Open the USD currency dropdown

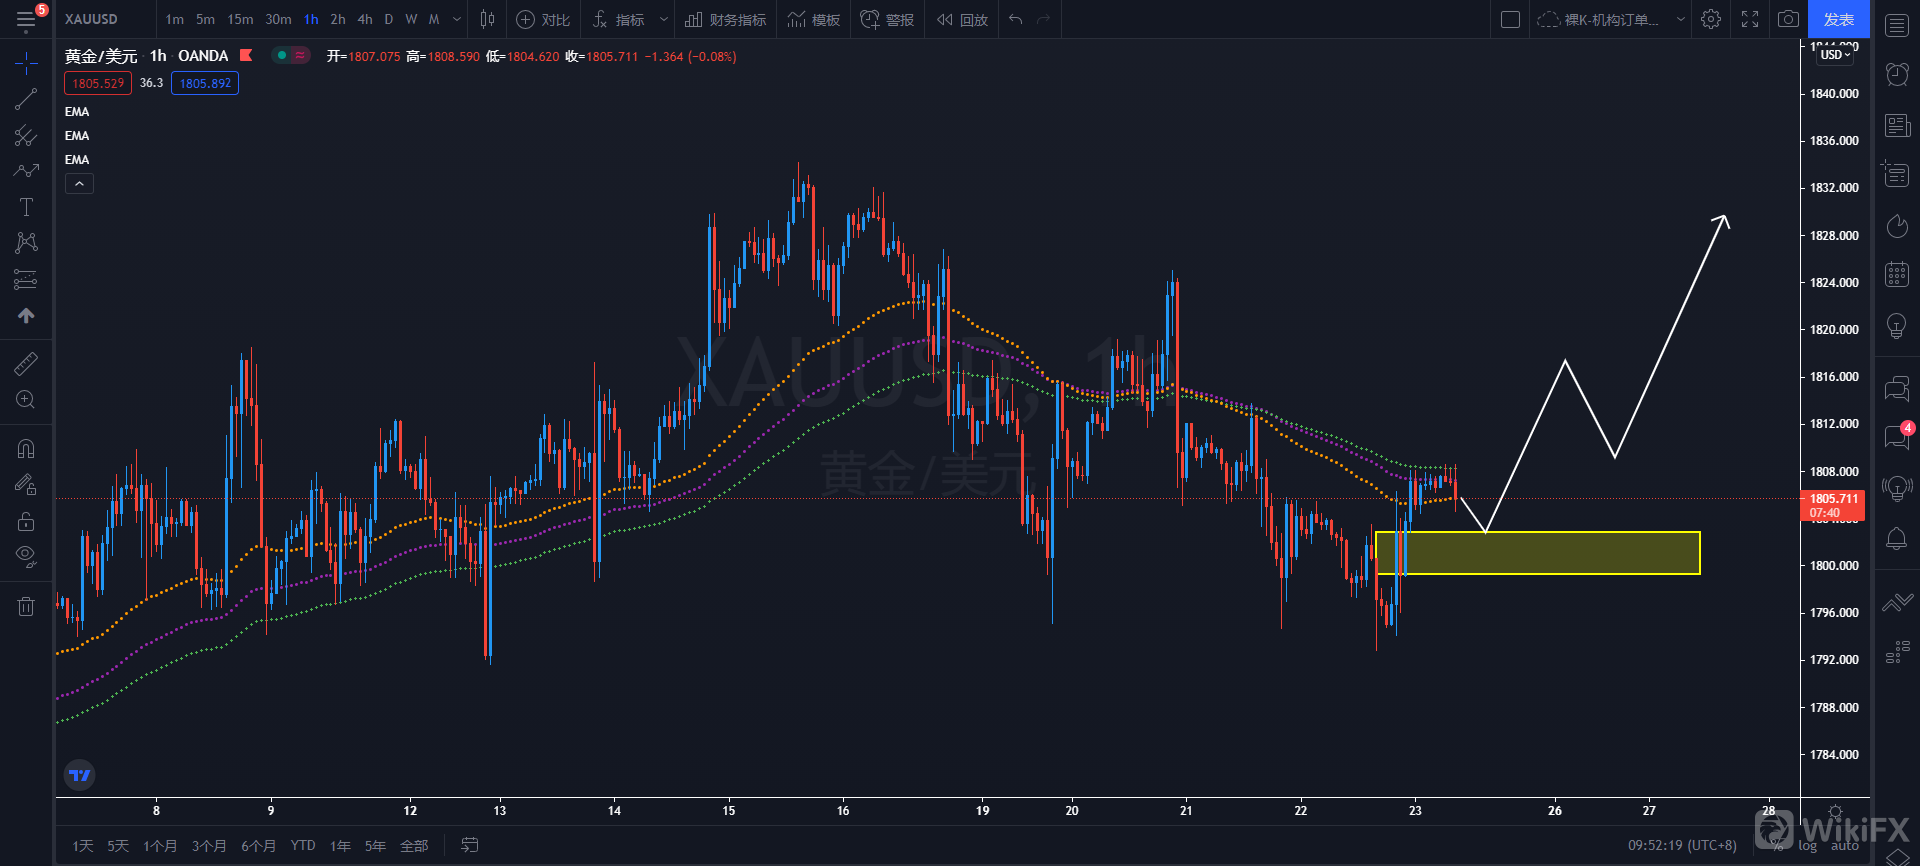pos(1835,55)
